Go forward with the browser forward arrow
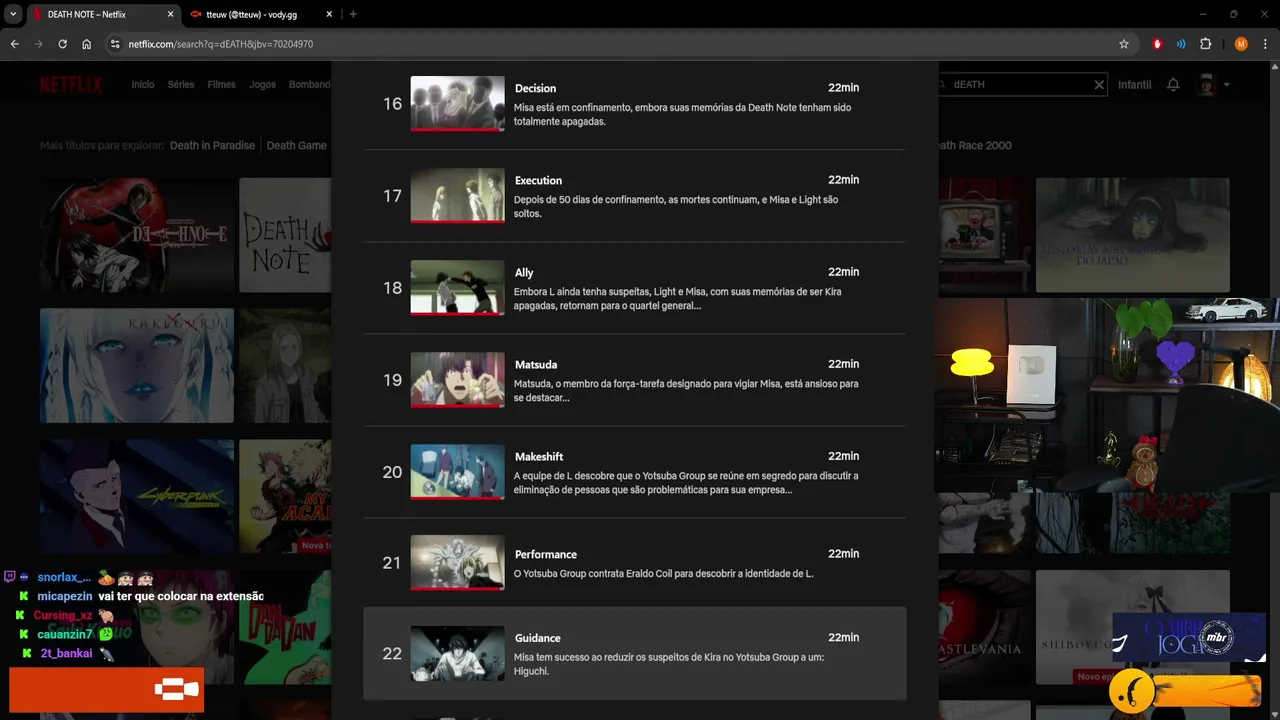Viewport: 1280px width, 720px height. coord(38,44)
